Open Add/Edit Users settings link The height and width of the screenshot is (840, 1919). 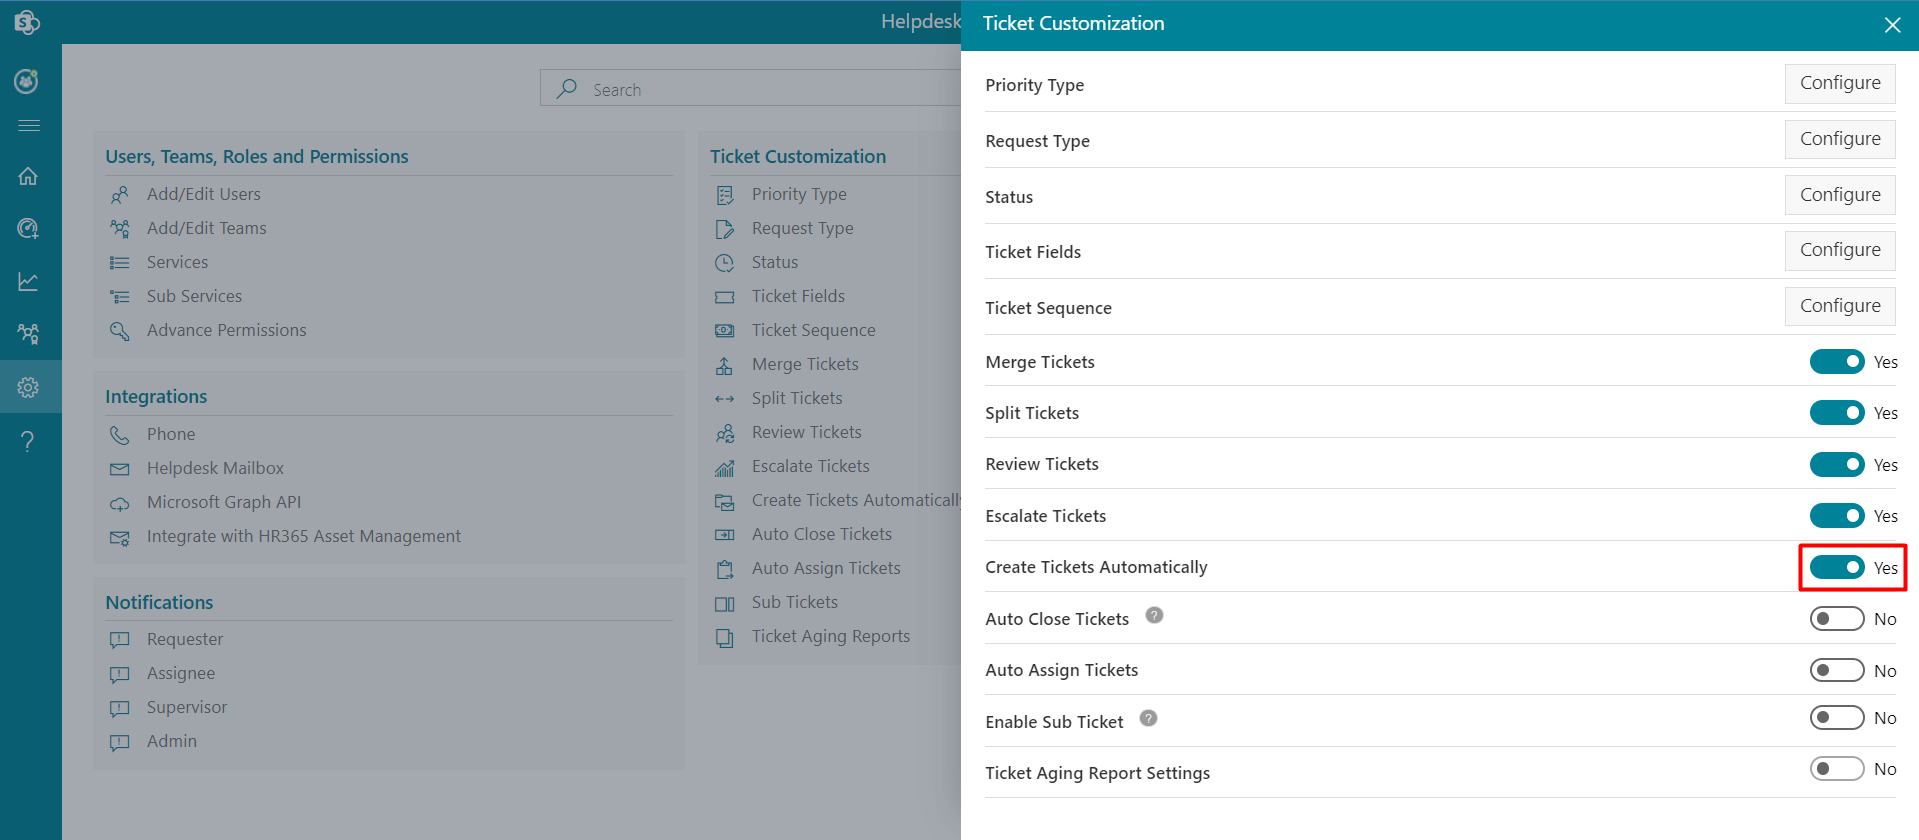point(203,194)
